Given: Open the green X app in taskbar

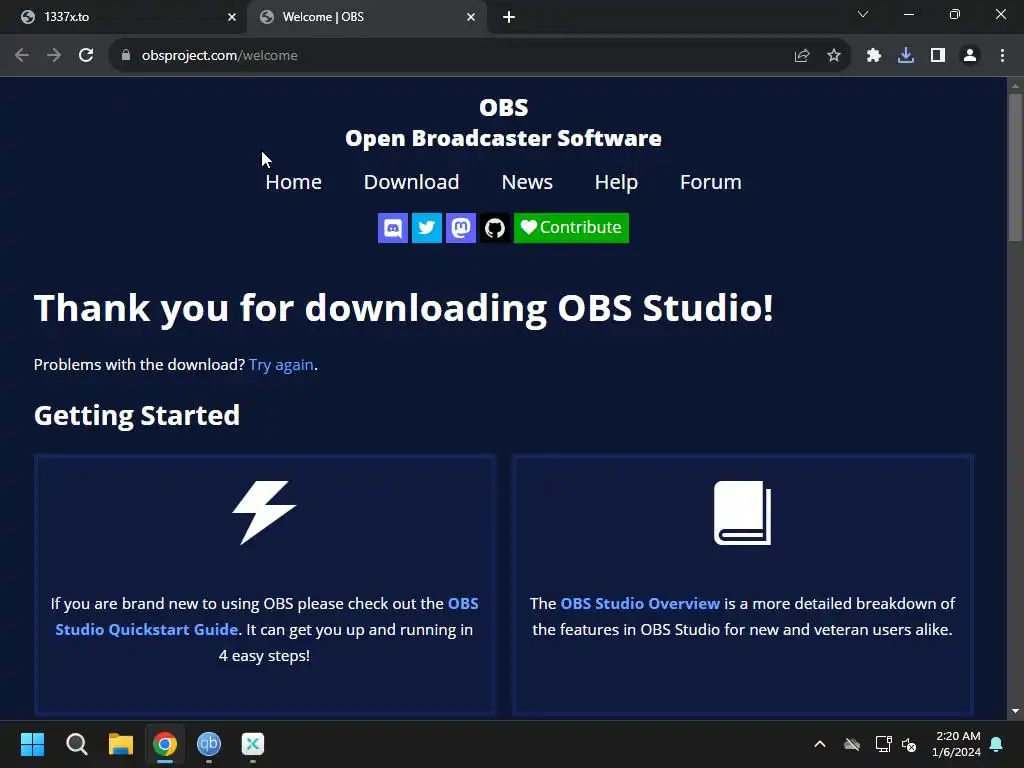Looking at the screenshot, I should (253, 744).
